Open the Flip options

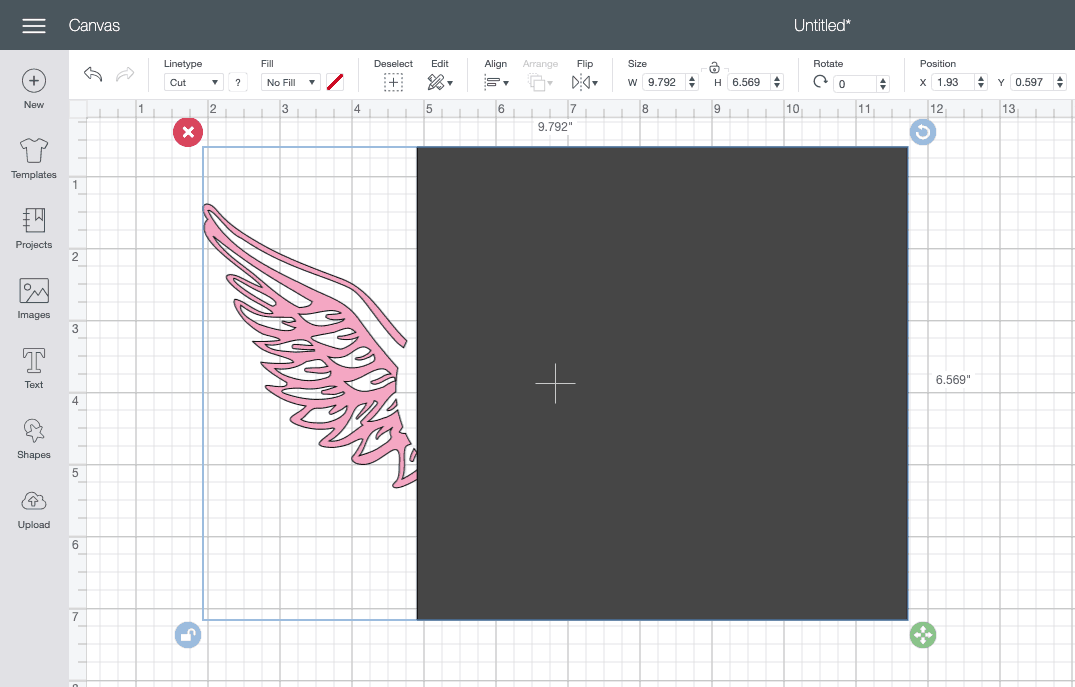pos(584,83)
